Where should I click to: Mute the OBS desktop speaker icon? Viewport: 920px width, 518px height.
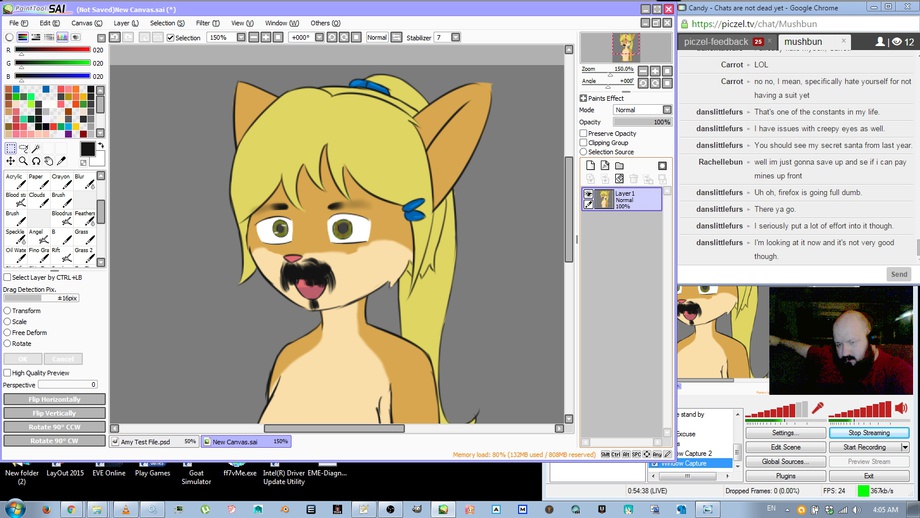900,408
